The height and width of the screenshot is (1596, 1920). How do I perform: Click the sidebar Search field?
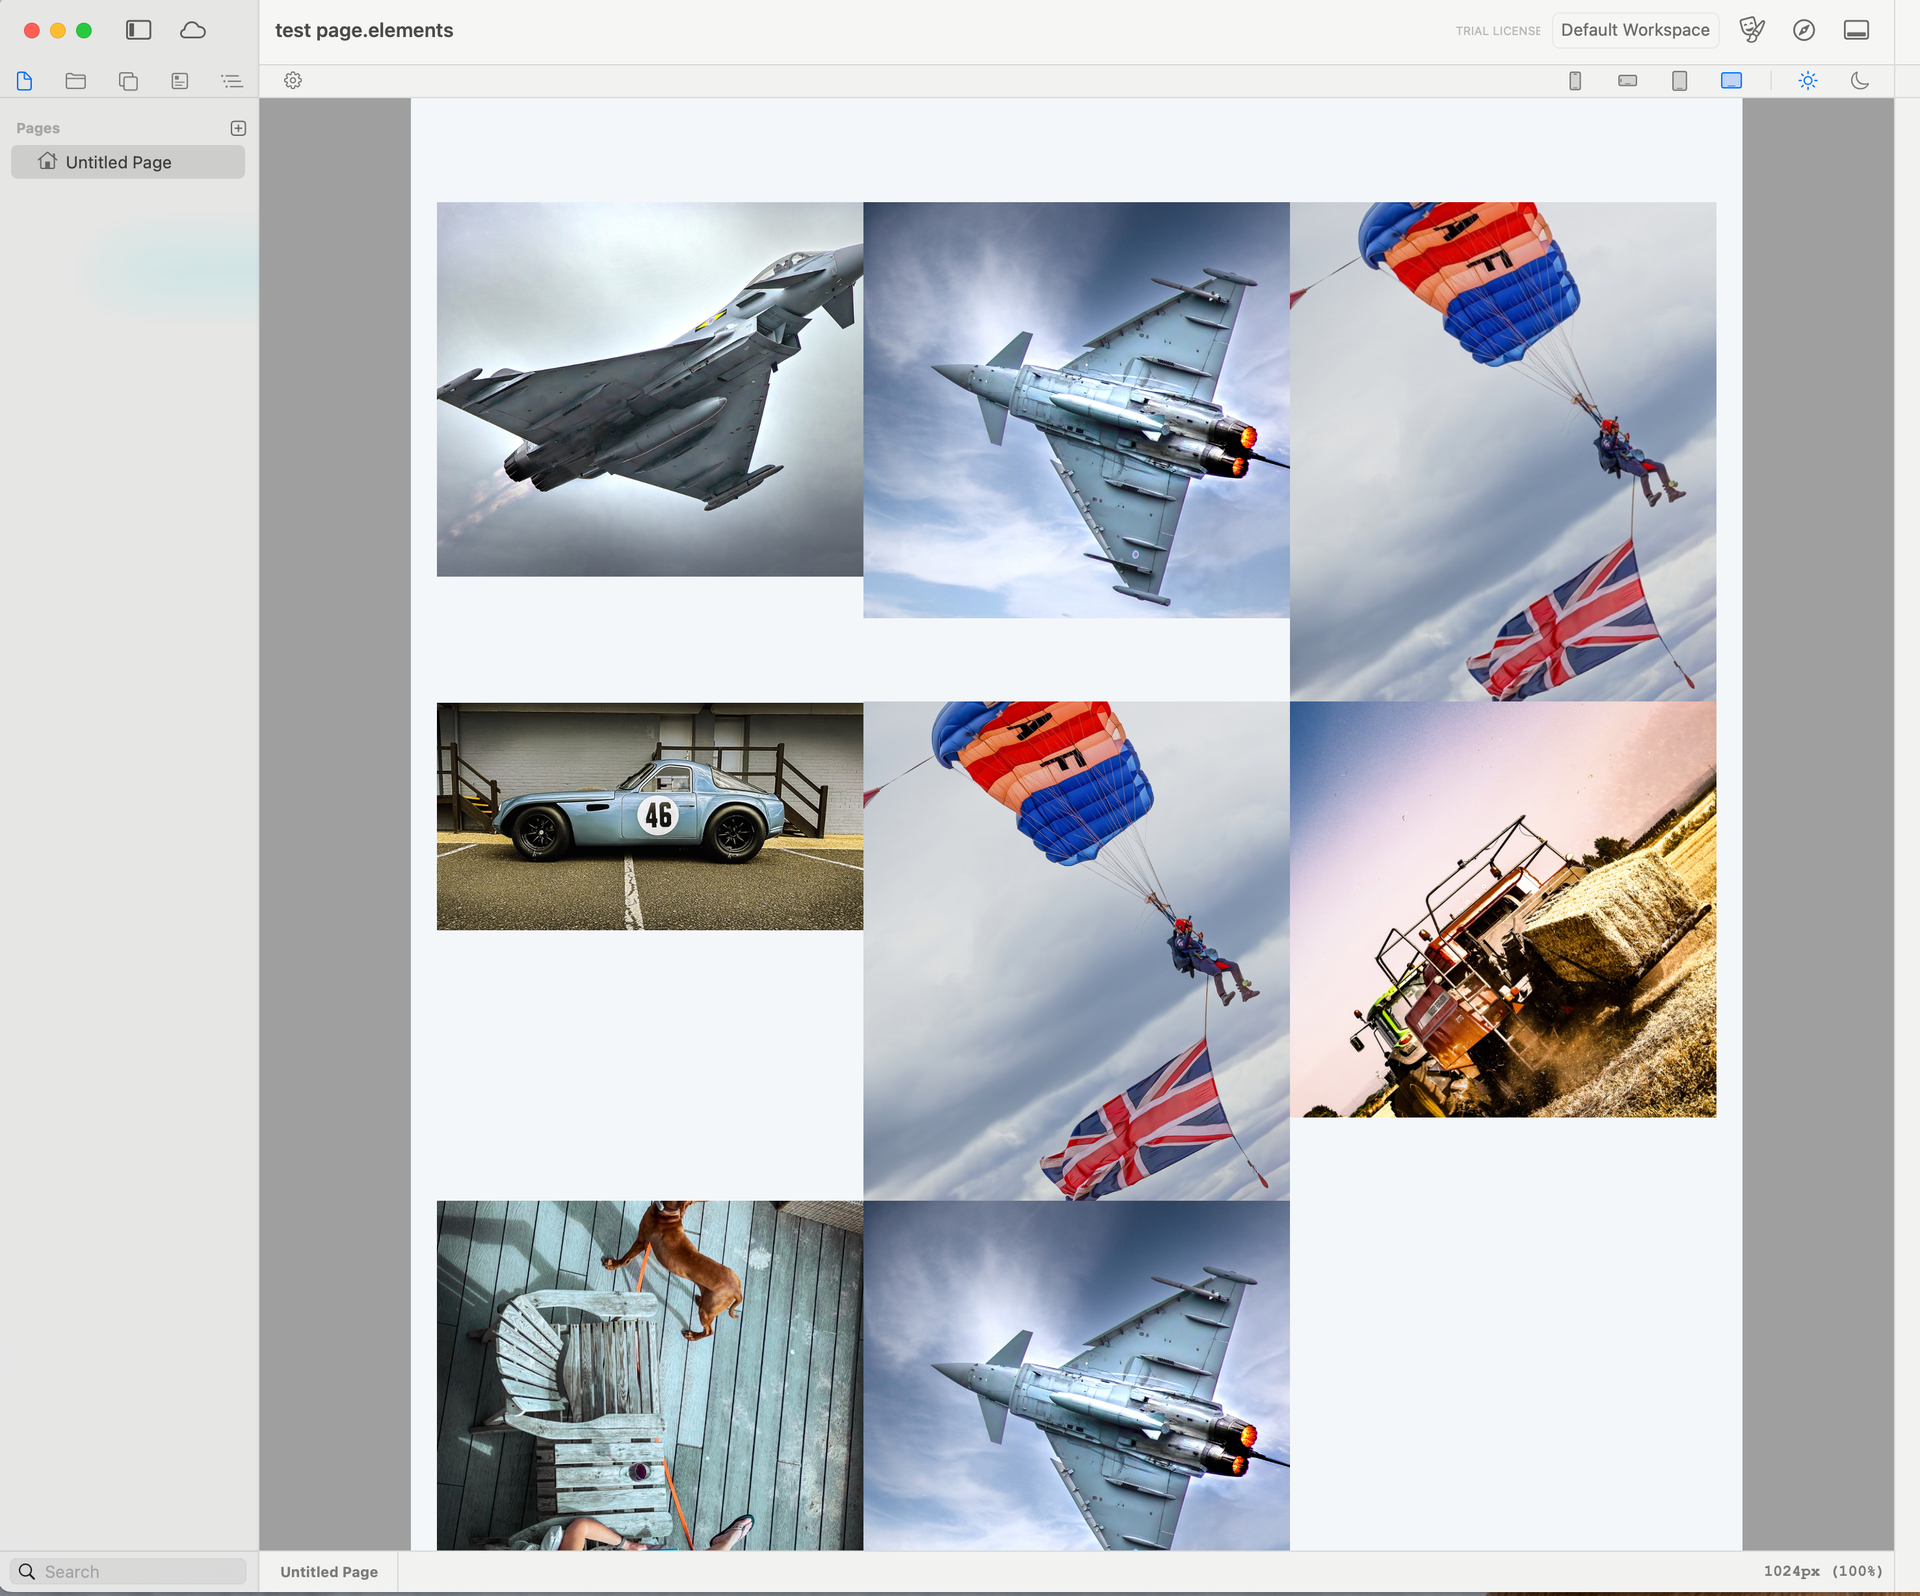point(128,1572)
